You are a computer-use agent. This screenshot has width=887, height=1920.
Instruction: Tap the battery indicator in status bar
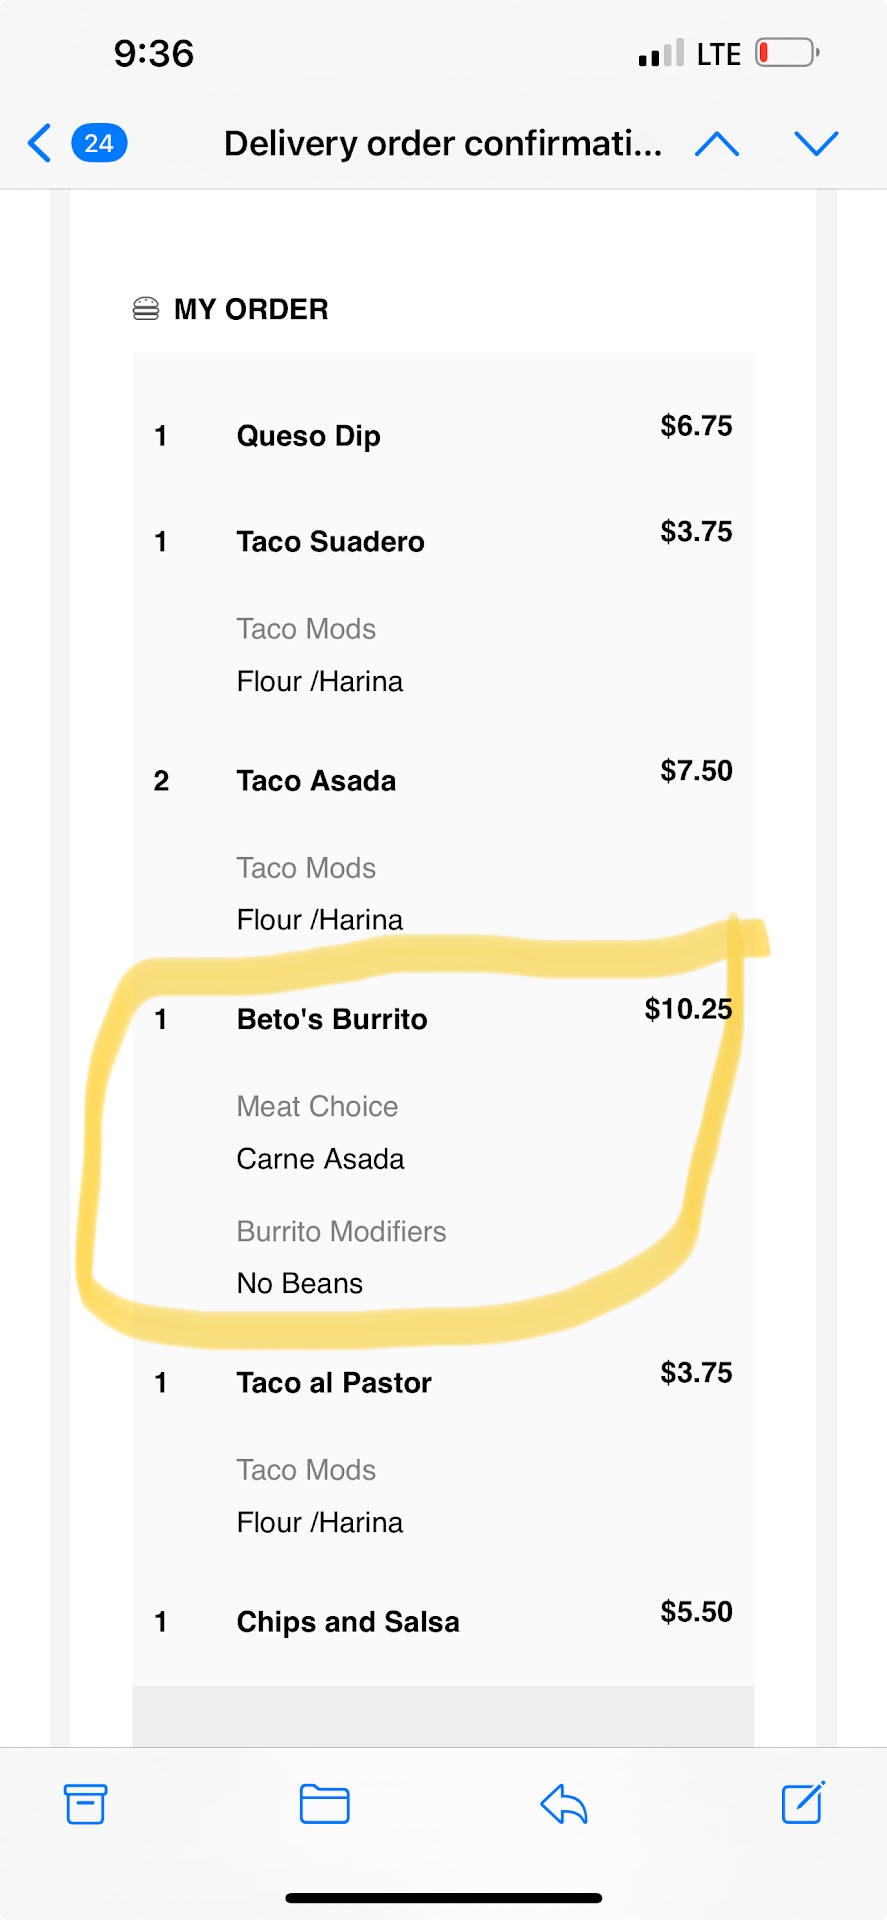[x=787, y=53]
